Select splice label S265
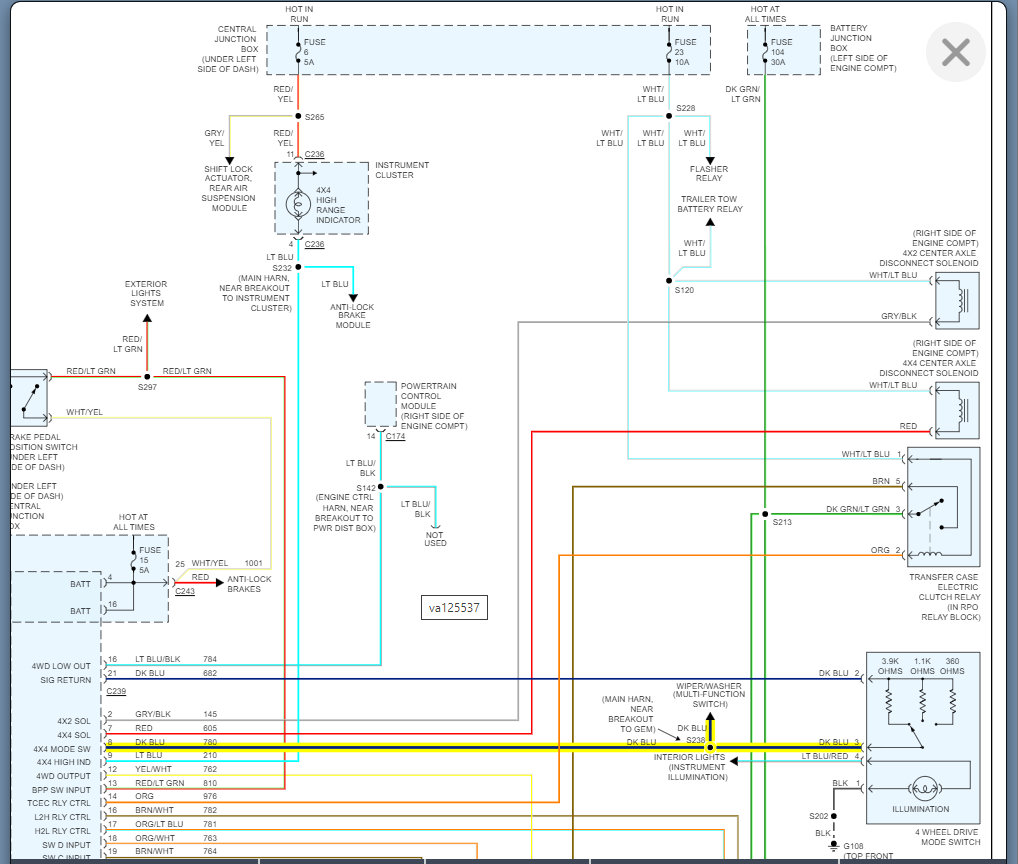The height and width of the screenshot is (864, 1018). tap(314, 117)
